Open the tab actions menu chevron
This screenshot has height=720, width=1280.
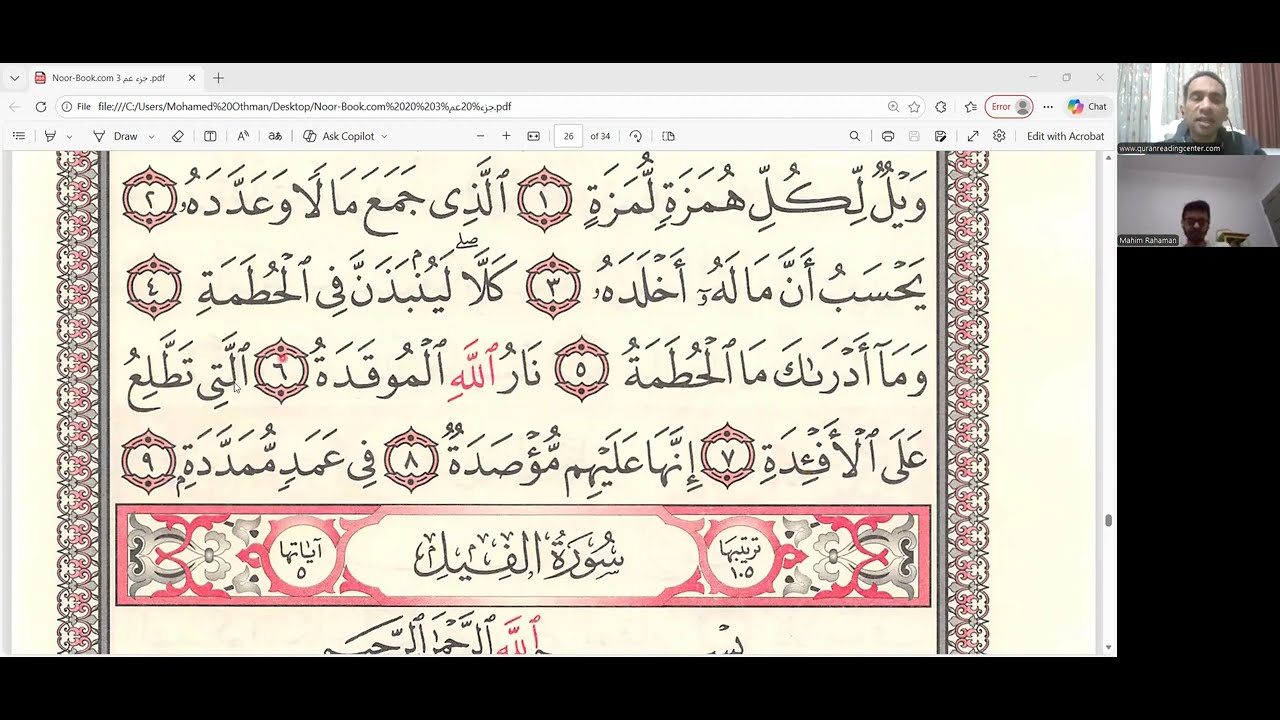pos(14,77)
